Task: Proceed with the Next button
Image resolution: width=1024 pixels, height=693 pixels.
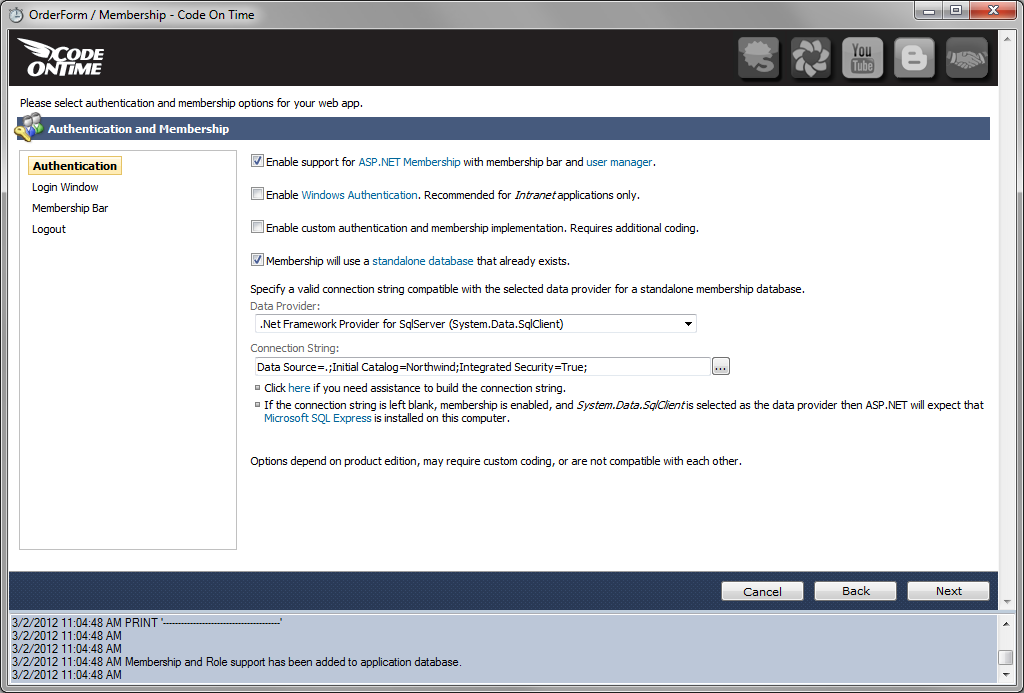Action: (948, 591)
